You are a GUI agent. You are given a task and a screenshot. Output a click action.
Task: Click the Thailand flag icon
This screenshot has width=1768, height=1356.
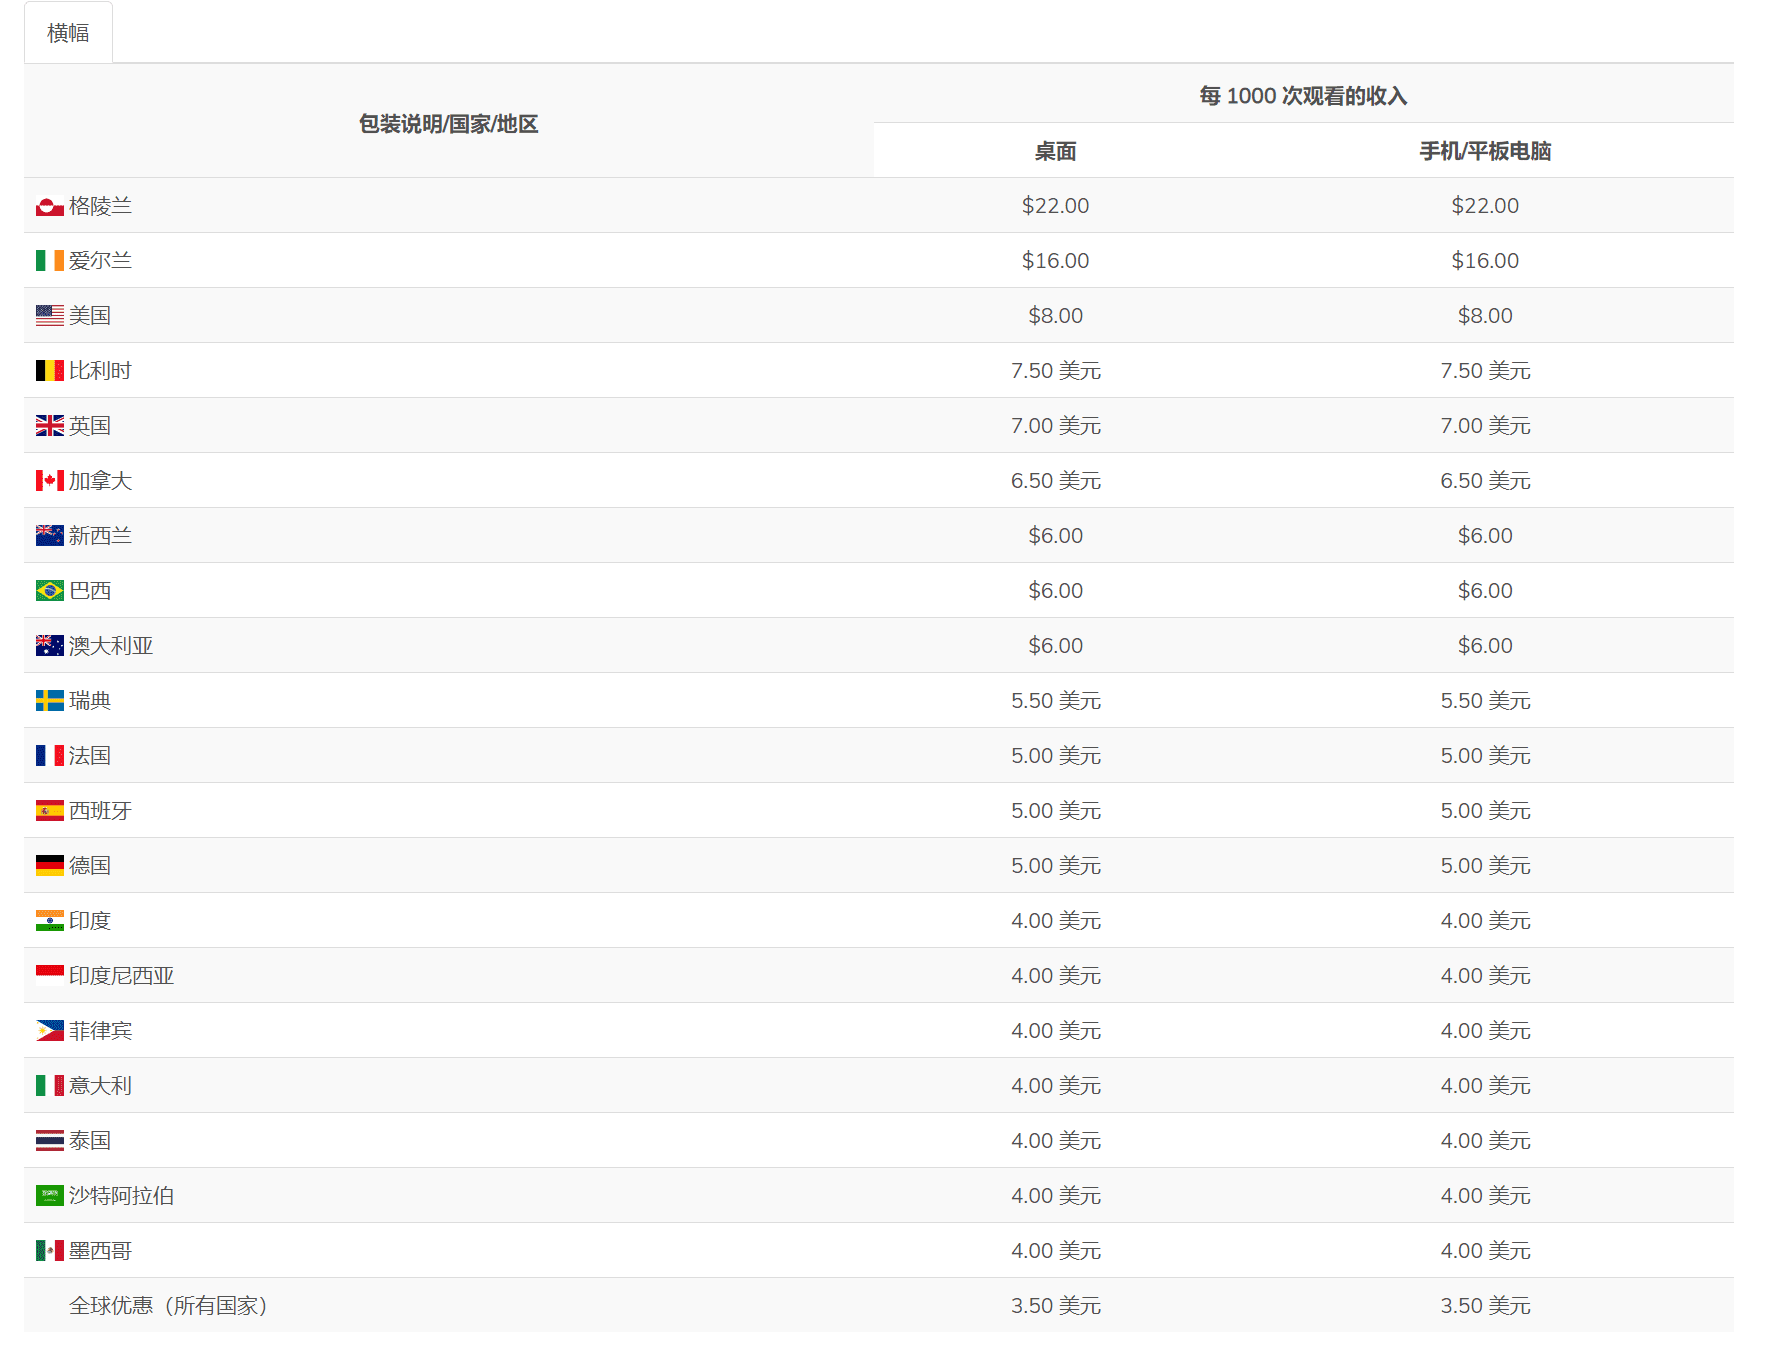[x=46, y=1140]
